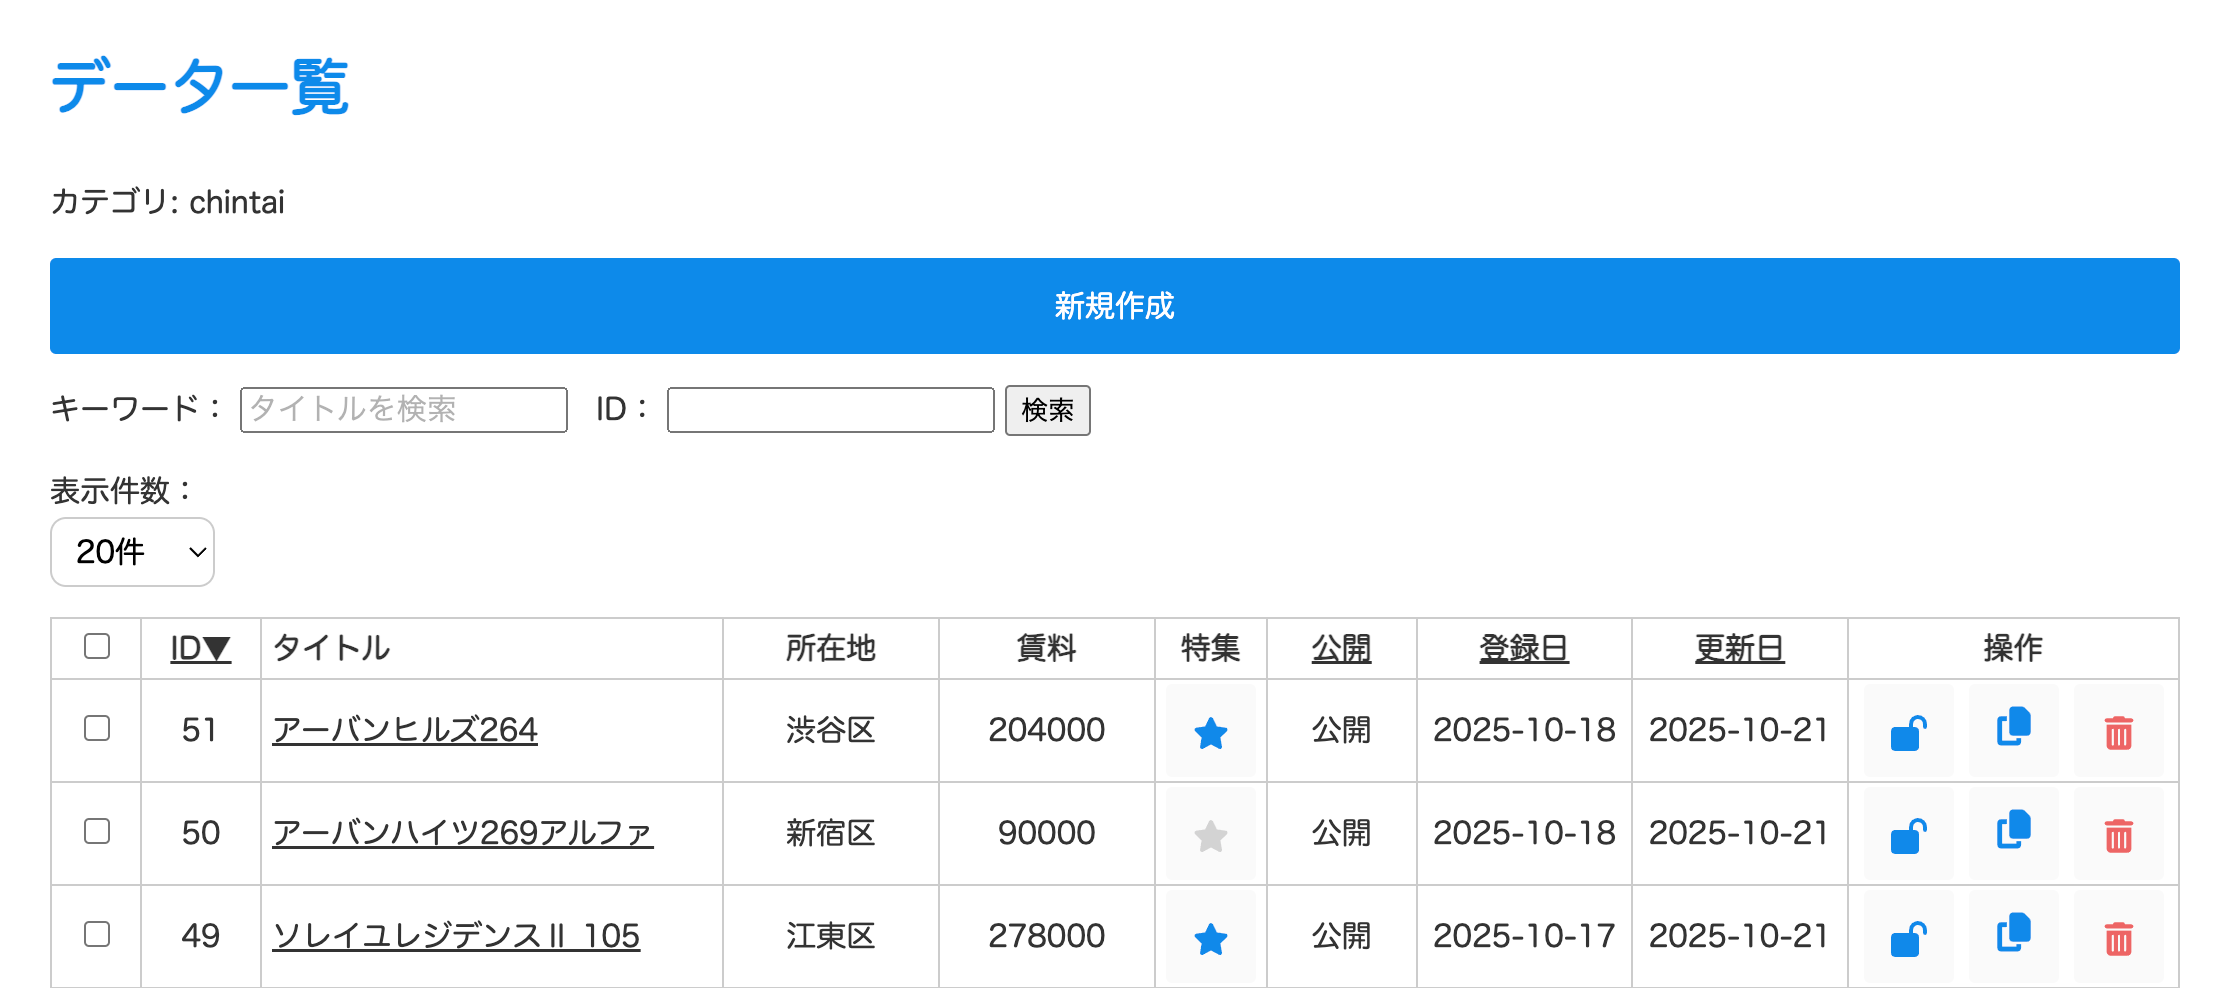Image resolution: width=2232 pixels, height=988 pixels.
Task: Focus the キーワード title search field
Action: (403, 410)
